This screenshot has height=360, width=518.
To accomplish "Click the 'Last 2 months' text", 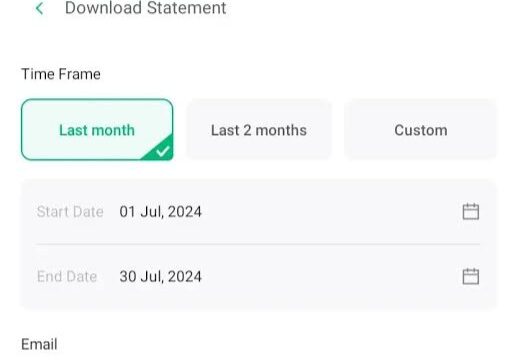I will pyautogui.click(x=259, y=130).
